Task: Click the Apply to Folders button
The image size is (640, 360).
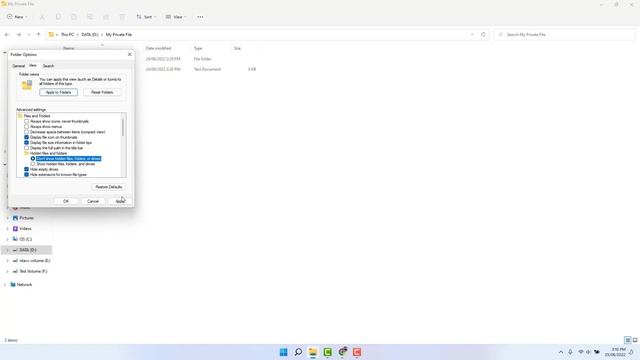Action: coord(58,92)
